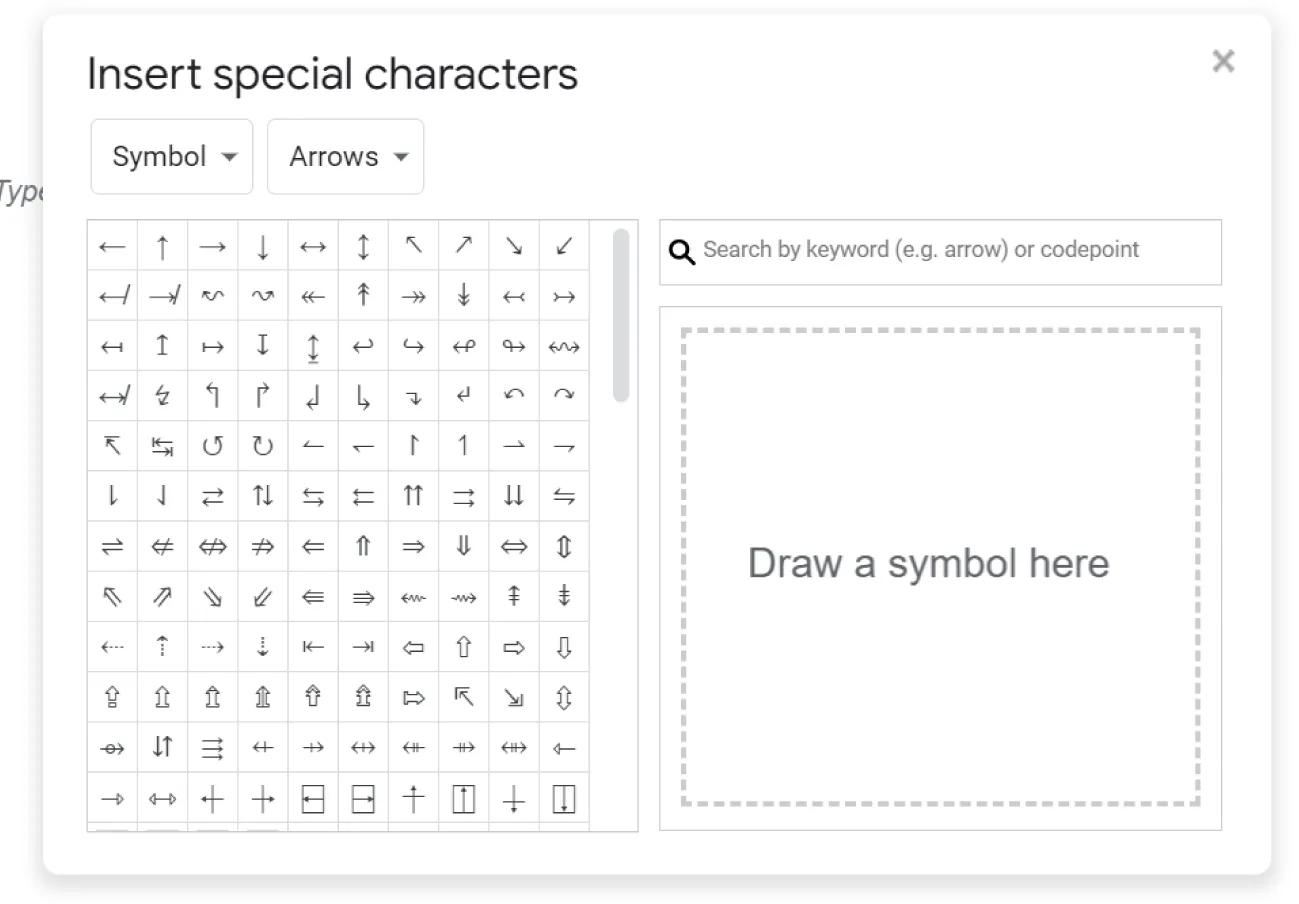Select the clockwise open circle arrow
The width and height of the screenshot is (1299, 904).
click(x=262, y=445)
